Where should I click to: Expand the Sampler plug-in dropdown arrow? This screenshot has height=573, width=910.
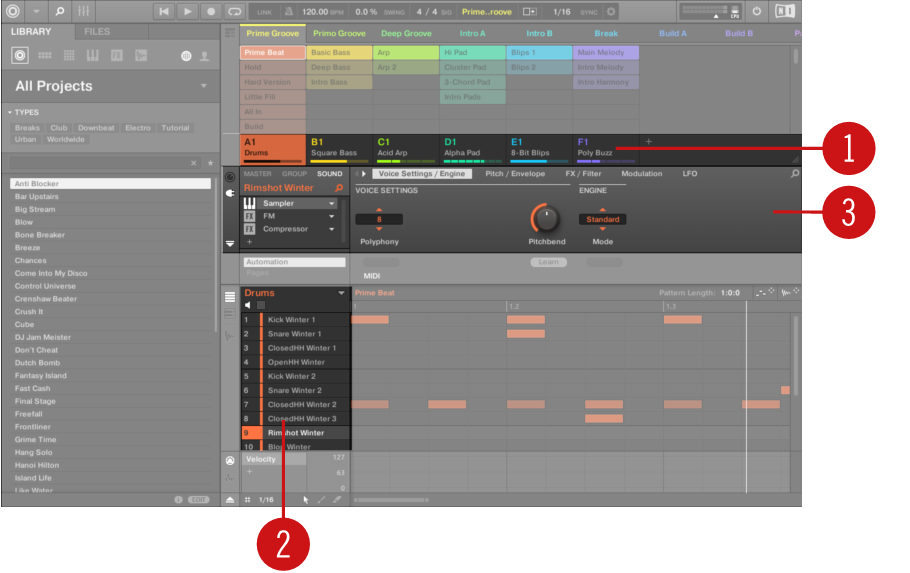[331, 203]
